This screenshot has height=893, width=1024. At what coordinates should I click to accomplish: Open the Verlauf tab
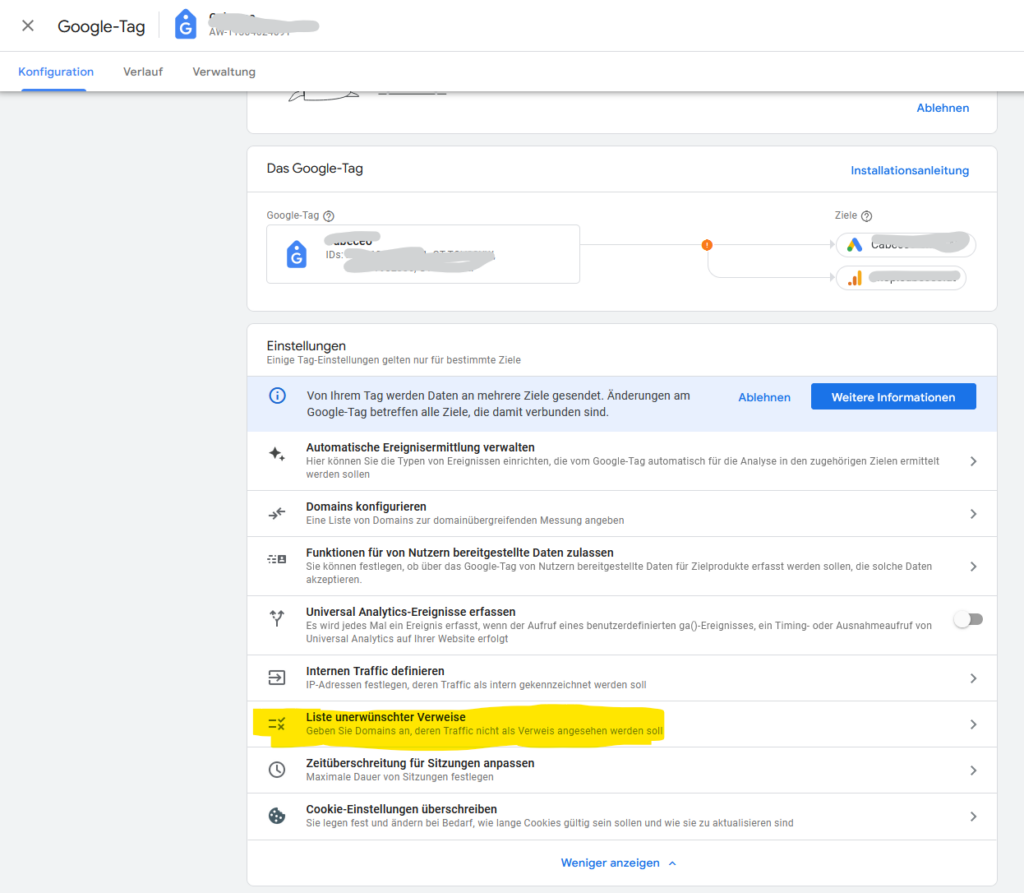pyautogui.click(x=142, y=72)
